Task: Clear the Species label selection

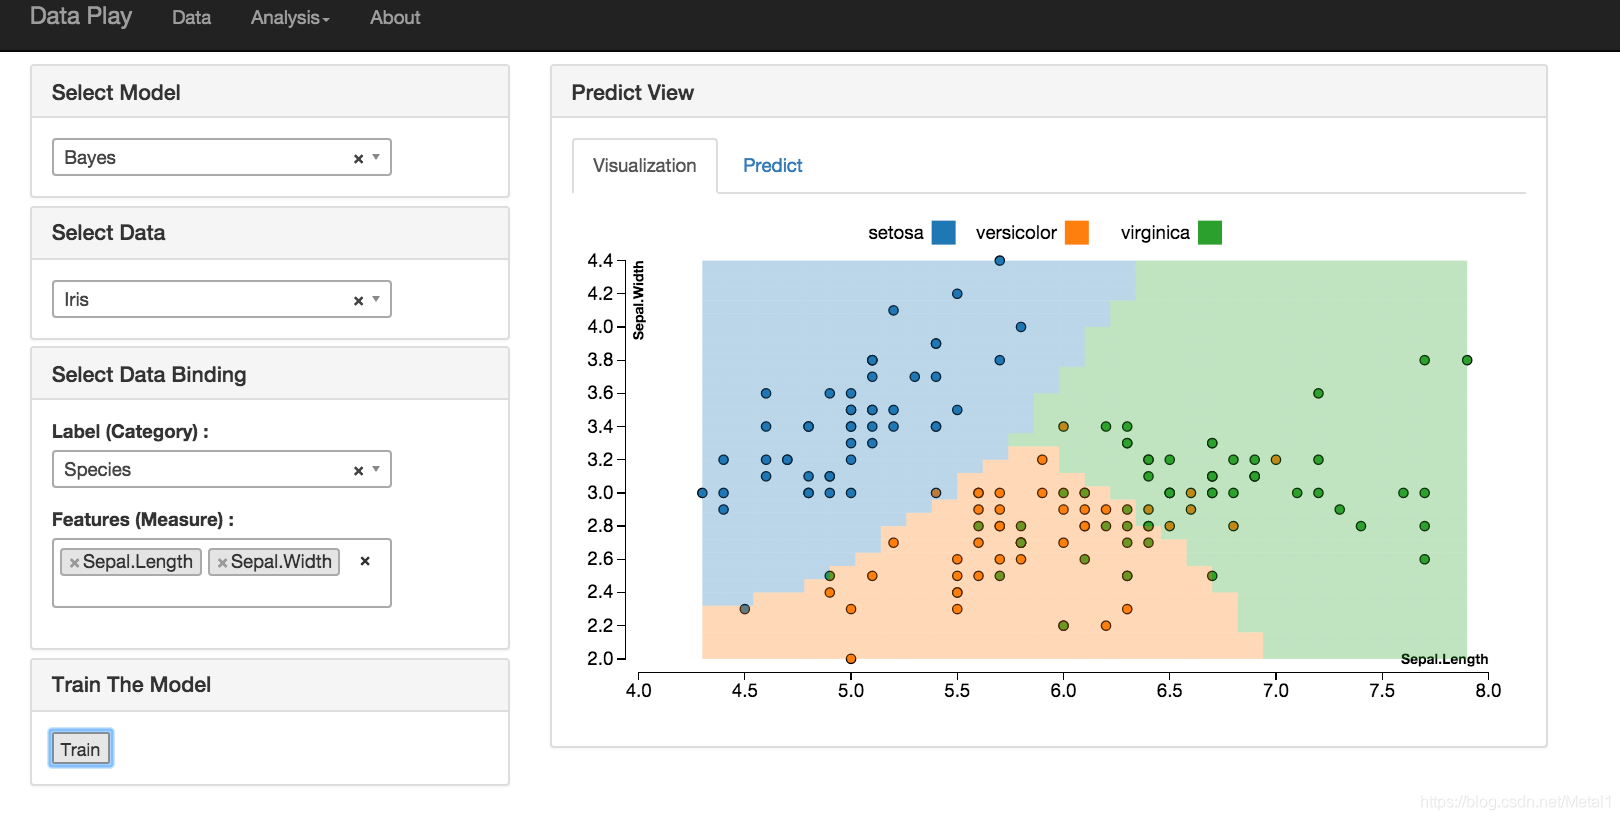Action: [x=358, y=471]
